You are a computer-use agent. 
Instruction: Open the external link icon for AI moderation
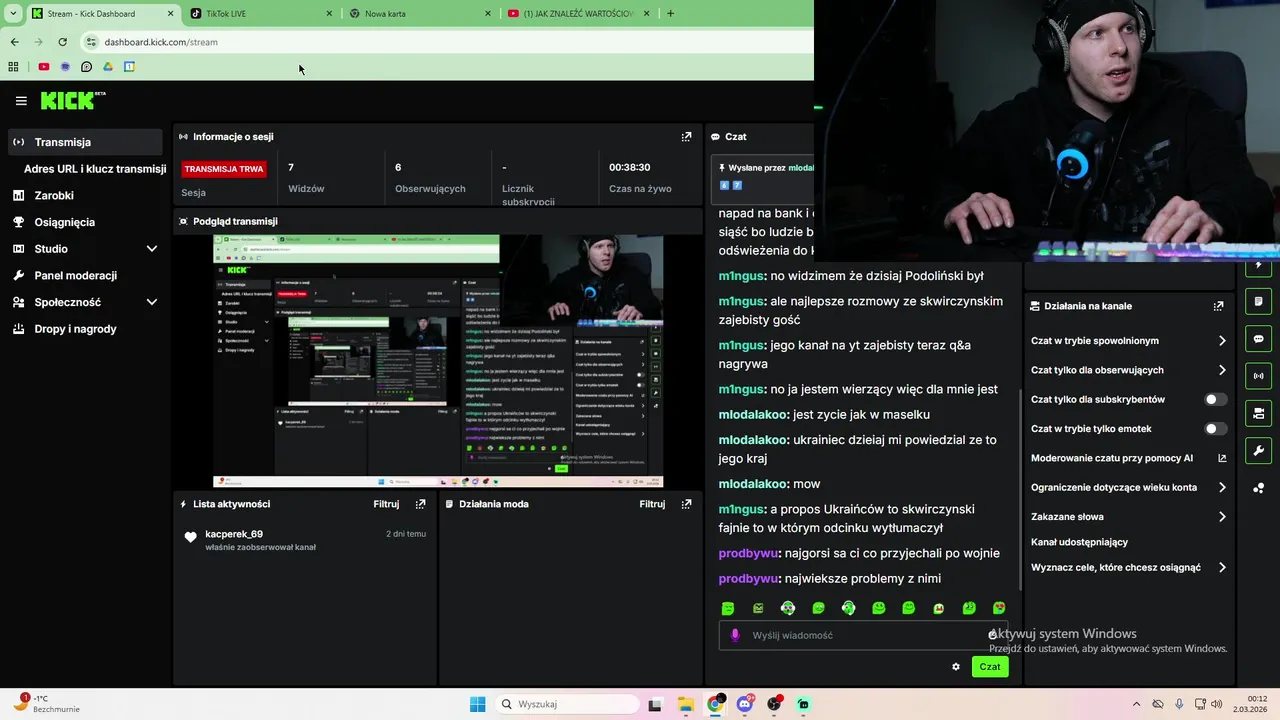click(x=1222, y=458)
